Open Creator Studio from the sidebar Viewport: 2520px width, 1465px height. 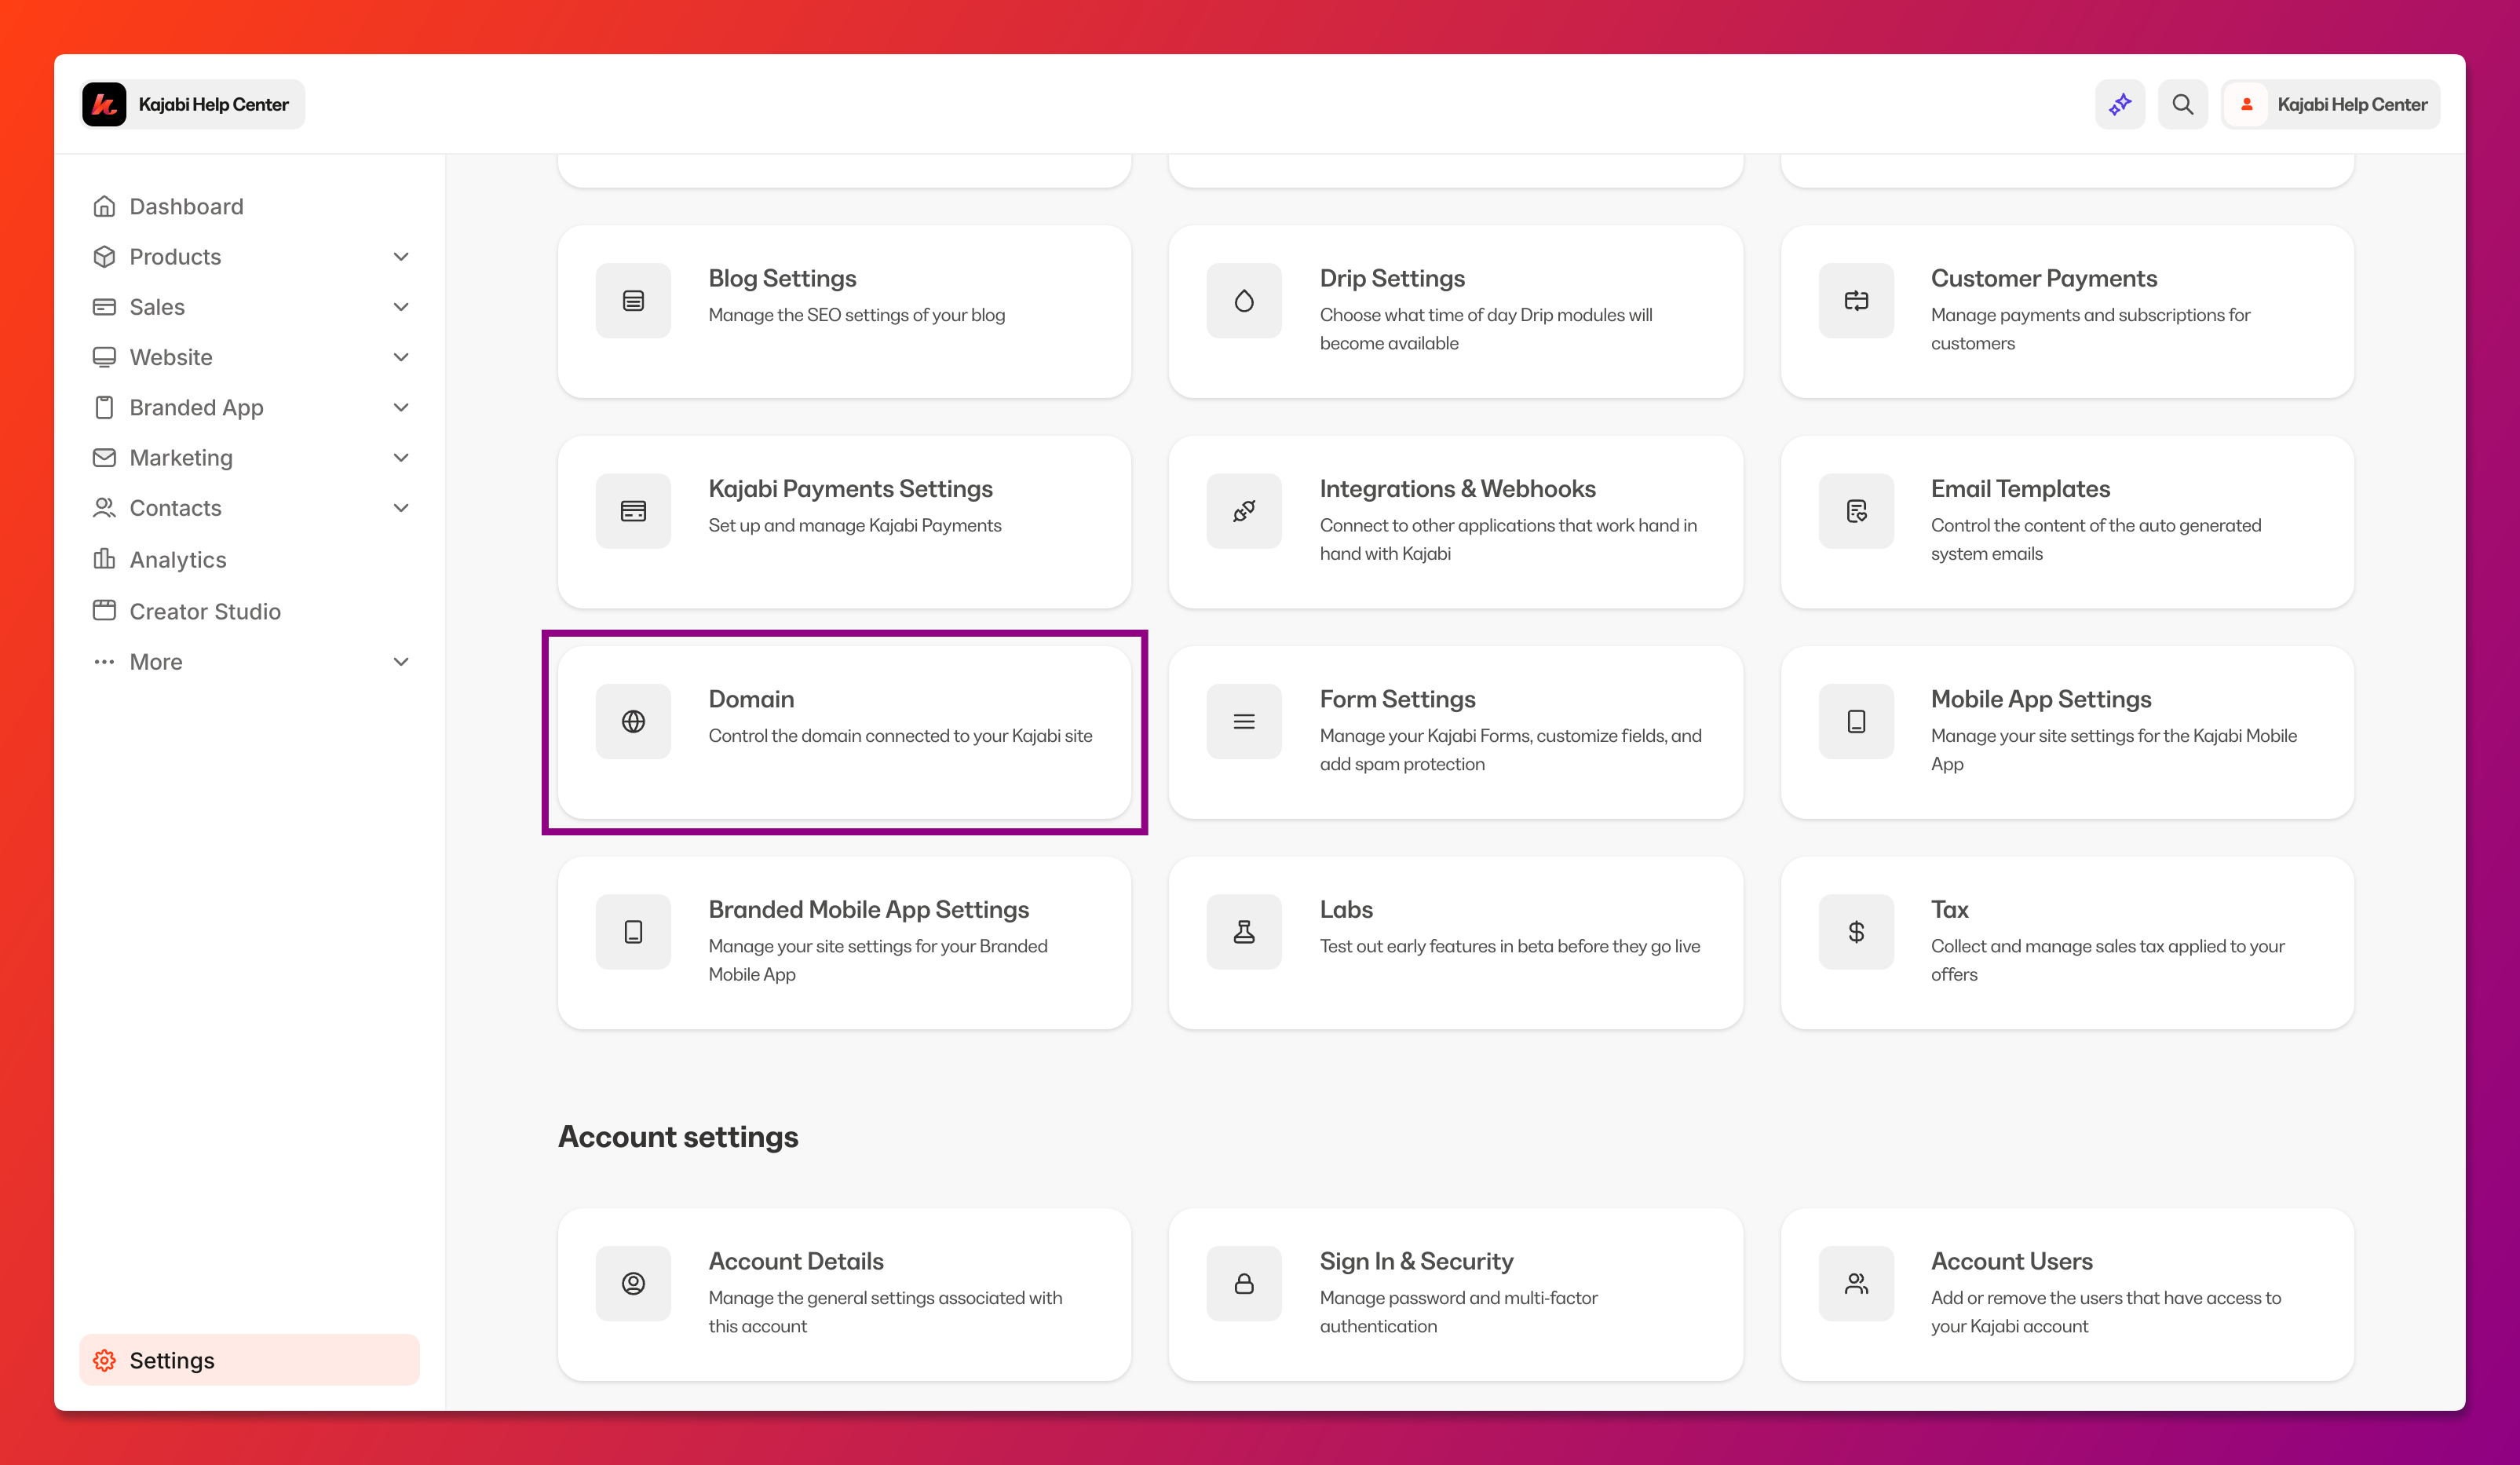pyautogui.click(x=249, y=610)
